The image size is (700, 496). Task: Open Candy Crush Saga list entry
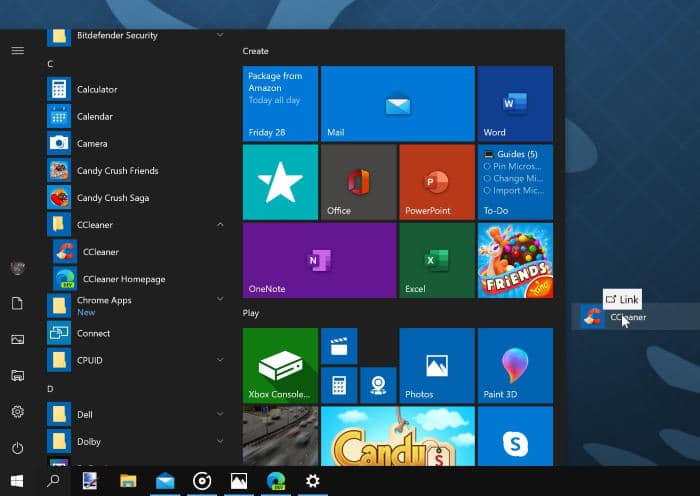pos(136,198)
